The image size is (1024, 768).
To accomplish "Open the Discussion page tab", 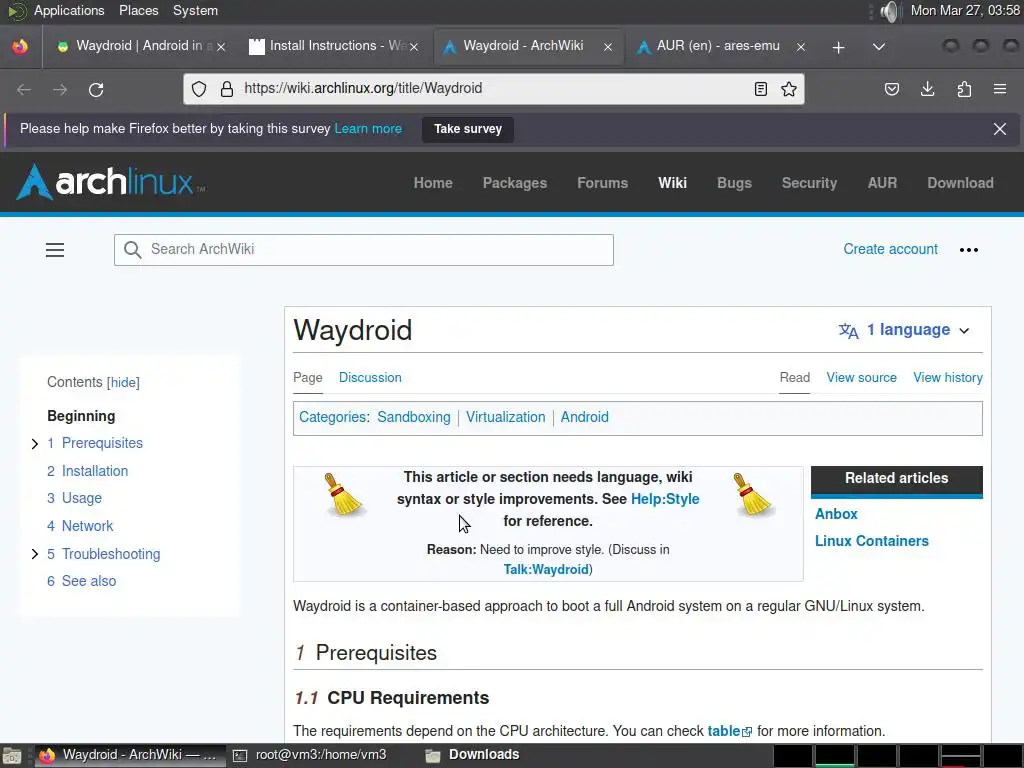I will tap(370, 377).
